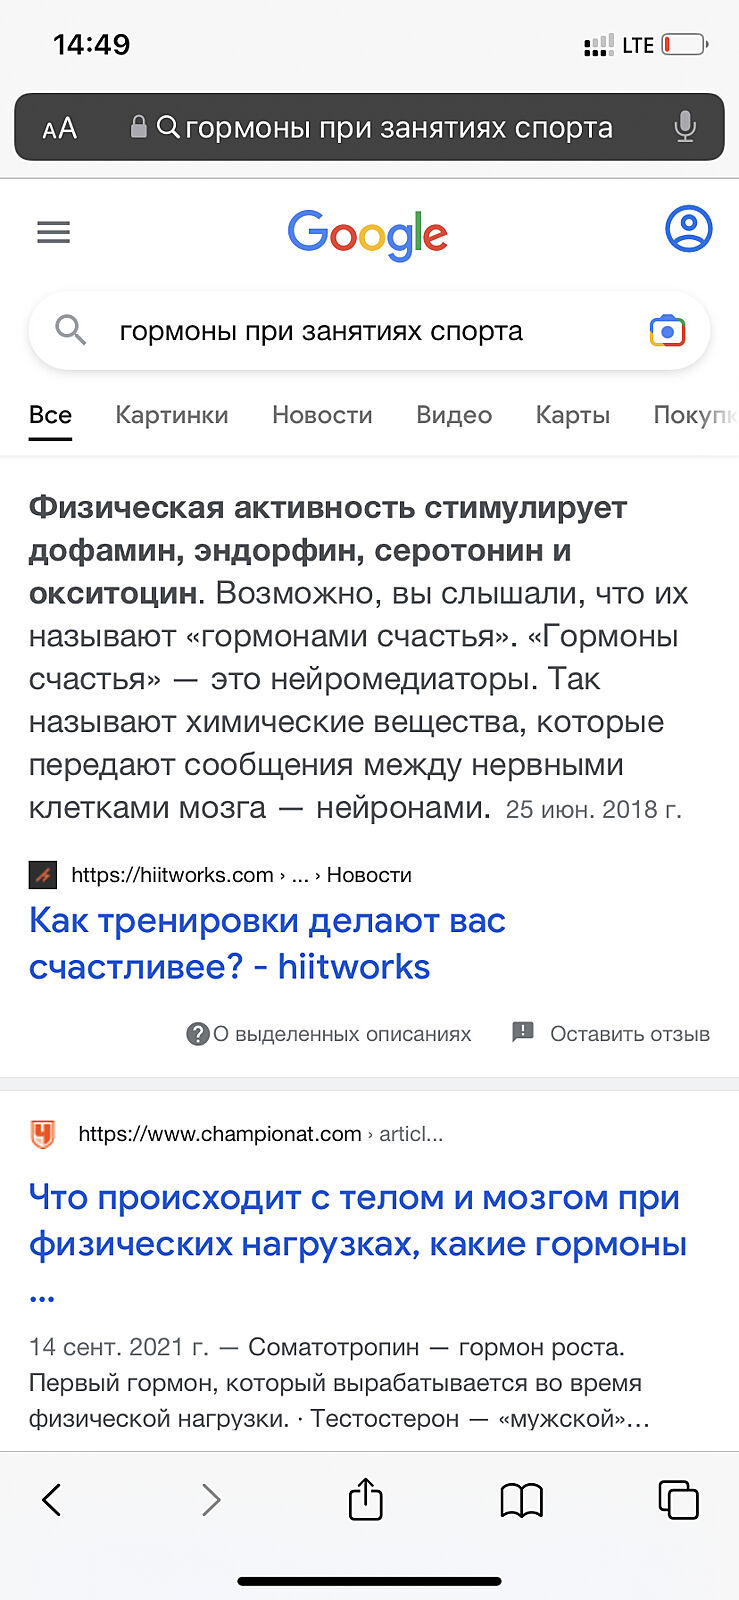This screenshot has height=1600, width=739.
Task: Focus the Google search input field
Action: coord(360,331)
